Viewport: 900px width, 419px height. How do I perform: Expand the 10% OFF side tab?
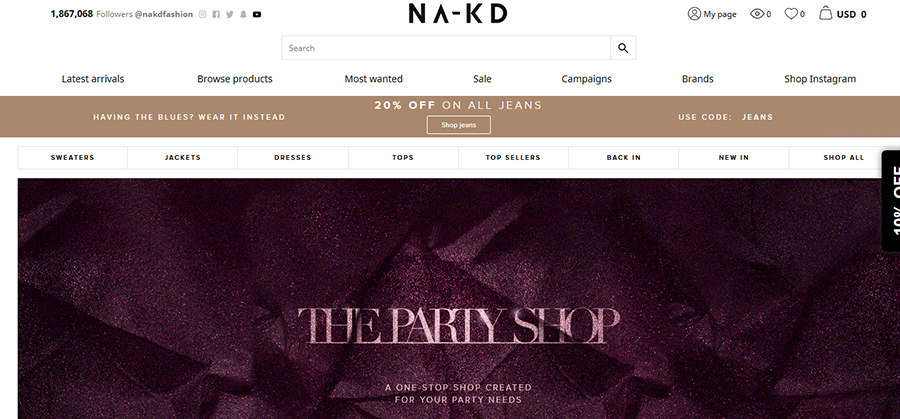point(891,201)
